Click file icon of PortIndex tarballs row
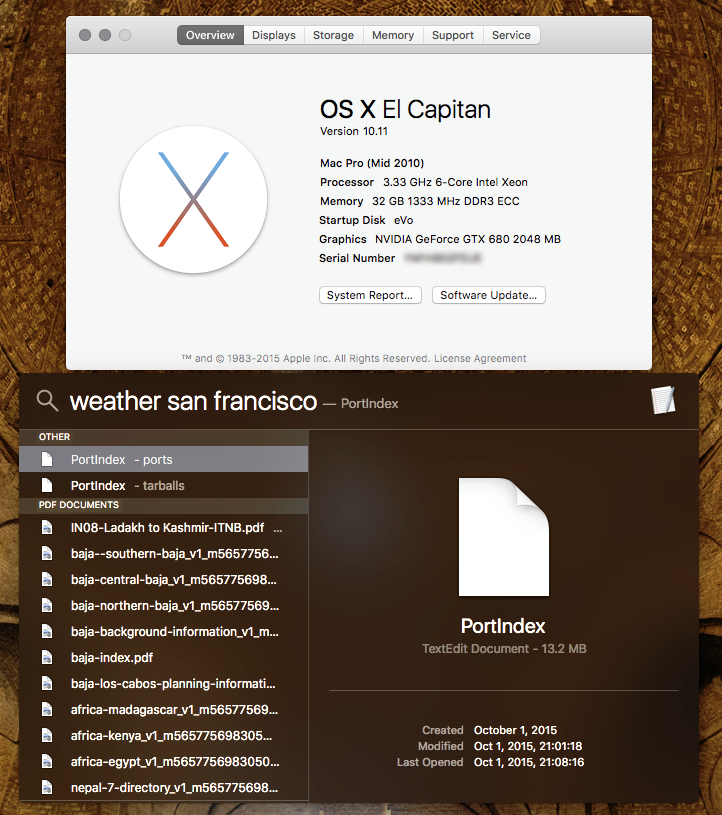 click(x=47, y=485)
